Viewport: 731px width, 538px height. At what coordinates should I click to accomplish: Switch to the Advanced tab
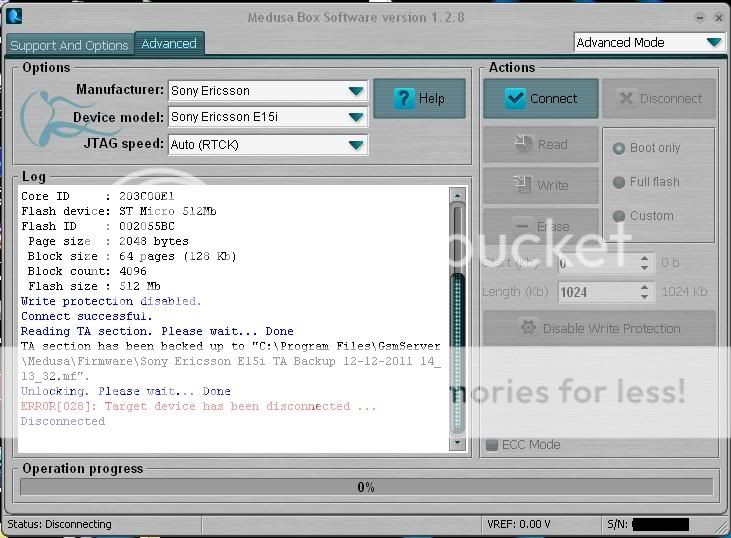[169, 43]
